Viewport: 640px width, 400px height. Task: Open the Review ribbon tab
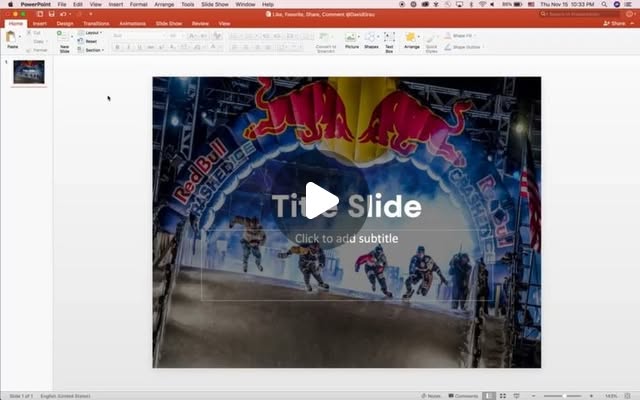click(x=200, y=24)
